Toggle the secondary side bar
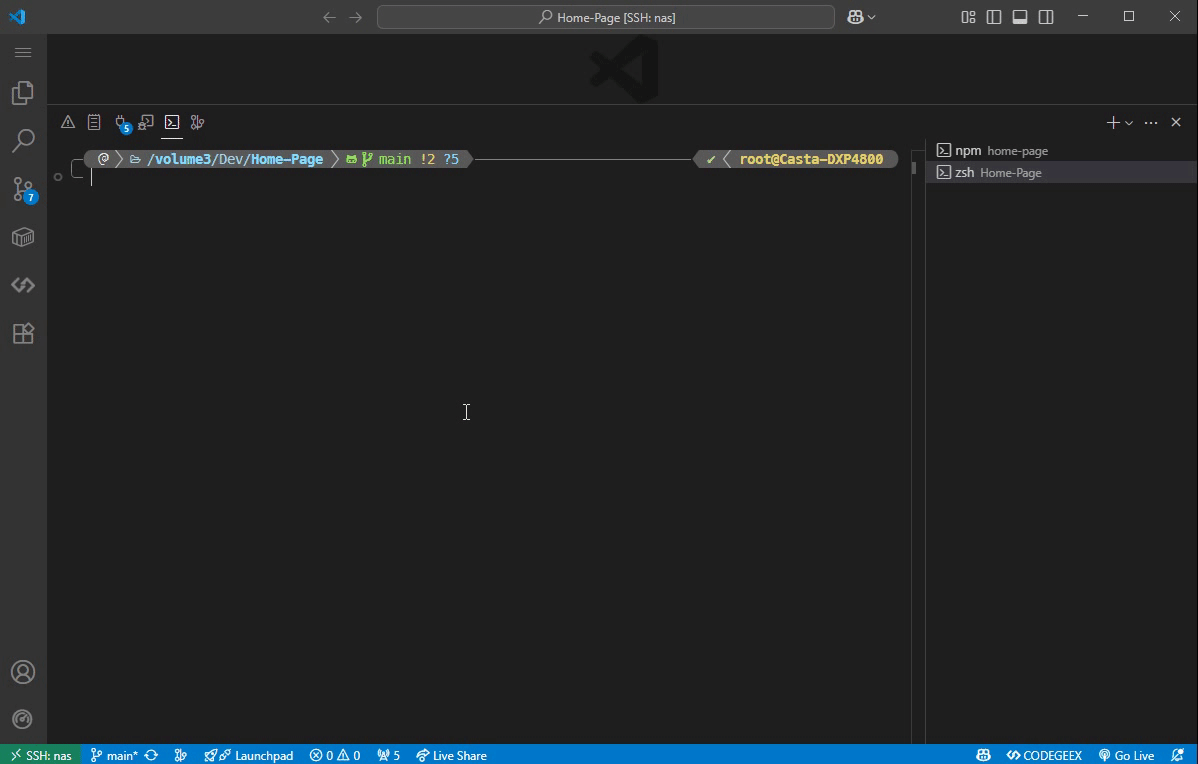The image size is (1198, 764). point(1046,17)
